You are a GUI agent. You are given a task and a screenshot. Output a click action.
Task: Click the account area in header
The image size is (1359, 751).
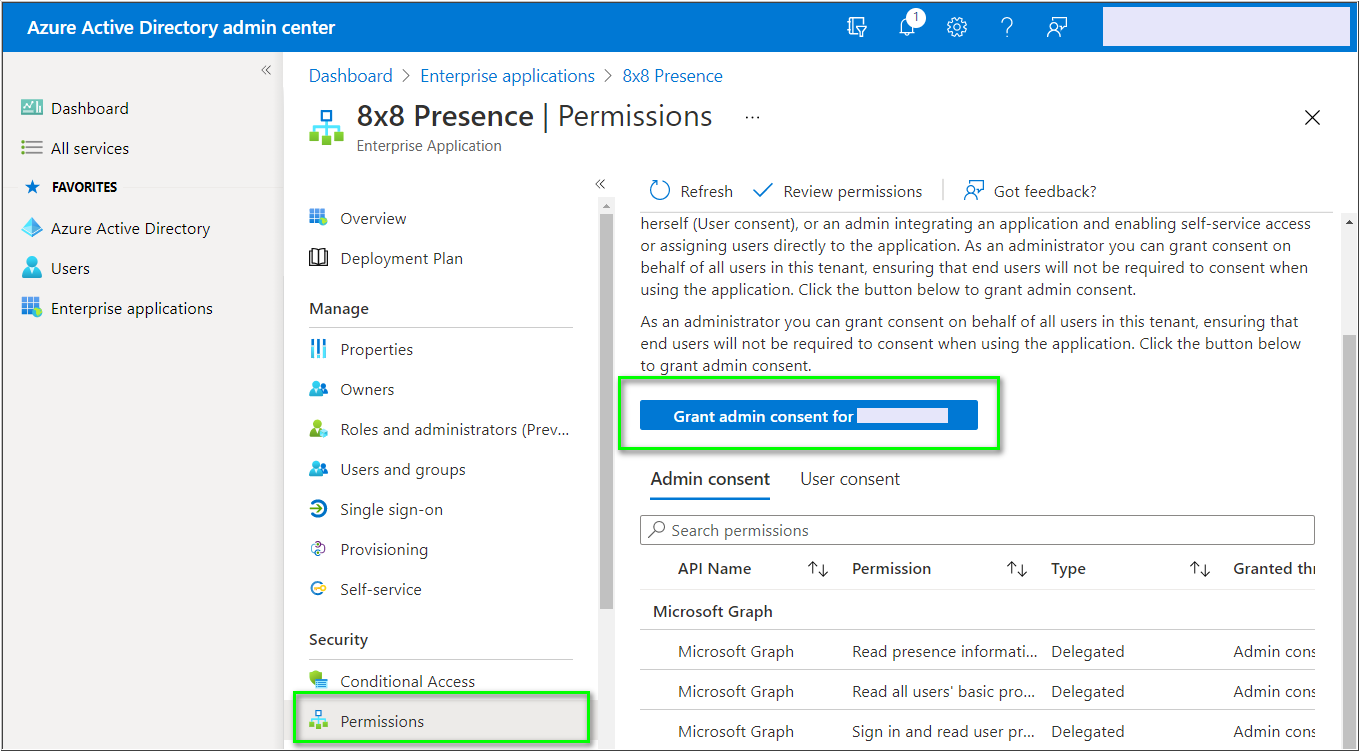coord(1226,27)
